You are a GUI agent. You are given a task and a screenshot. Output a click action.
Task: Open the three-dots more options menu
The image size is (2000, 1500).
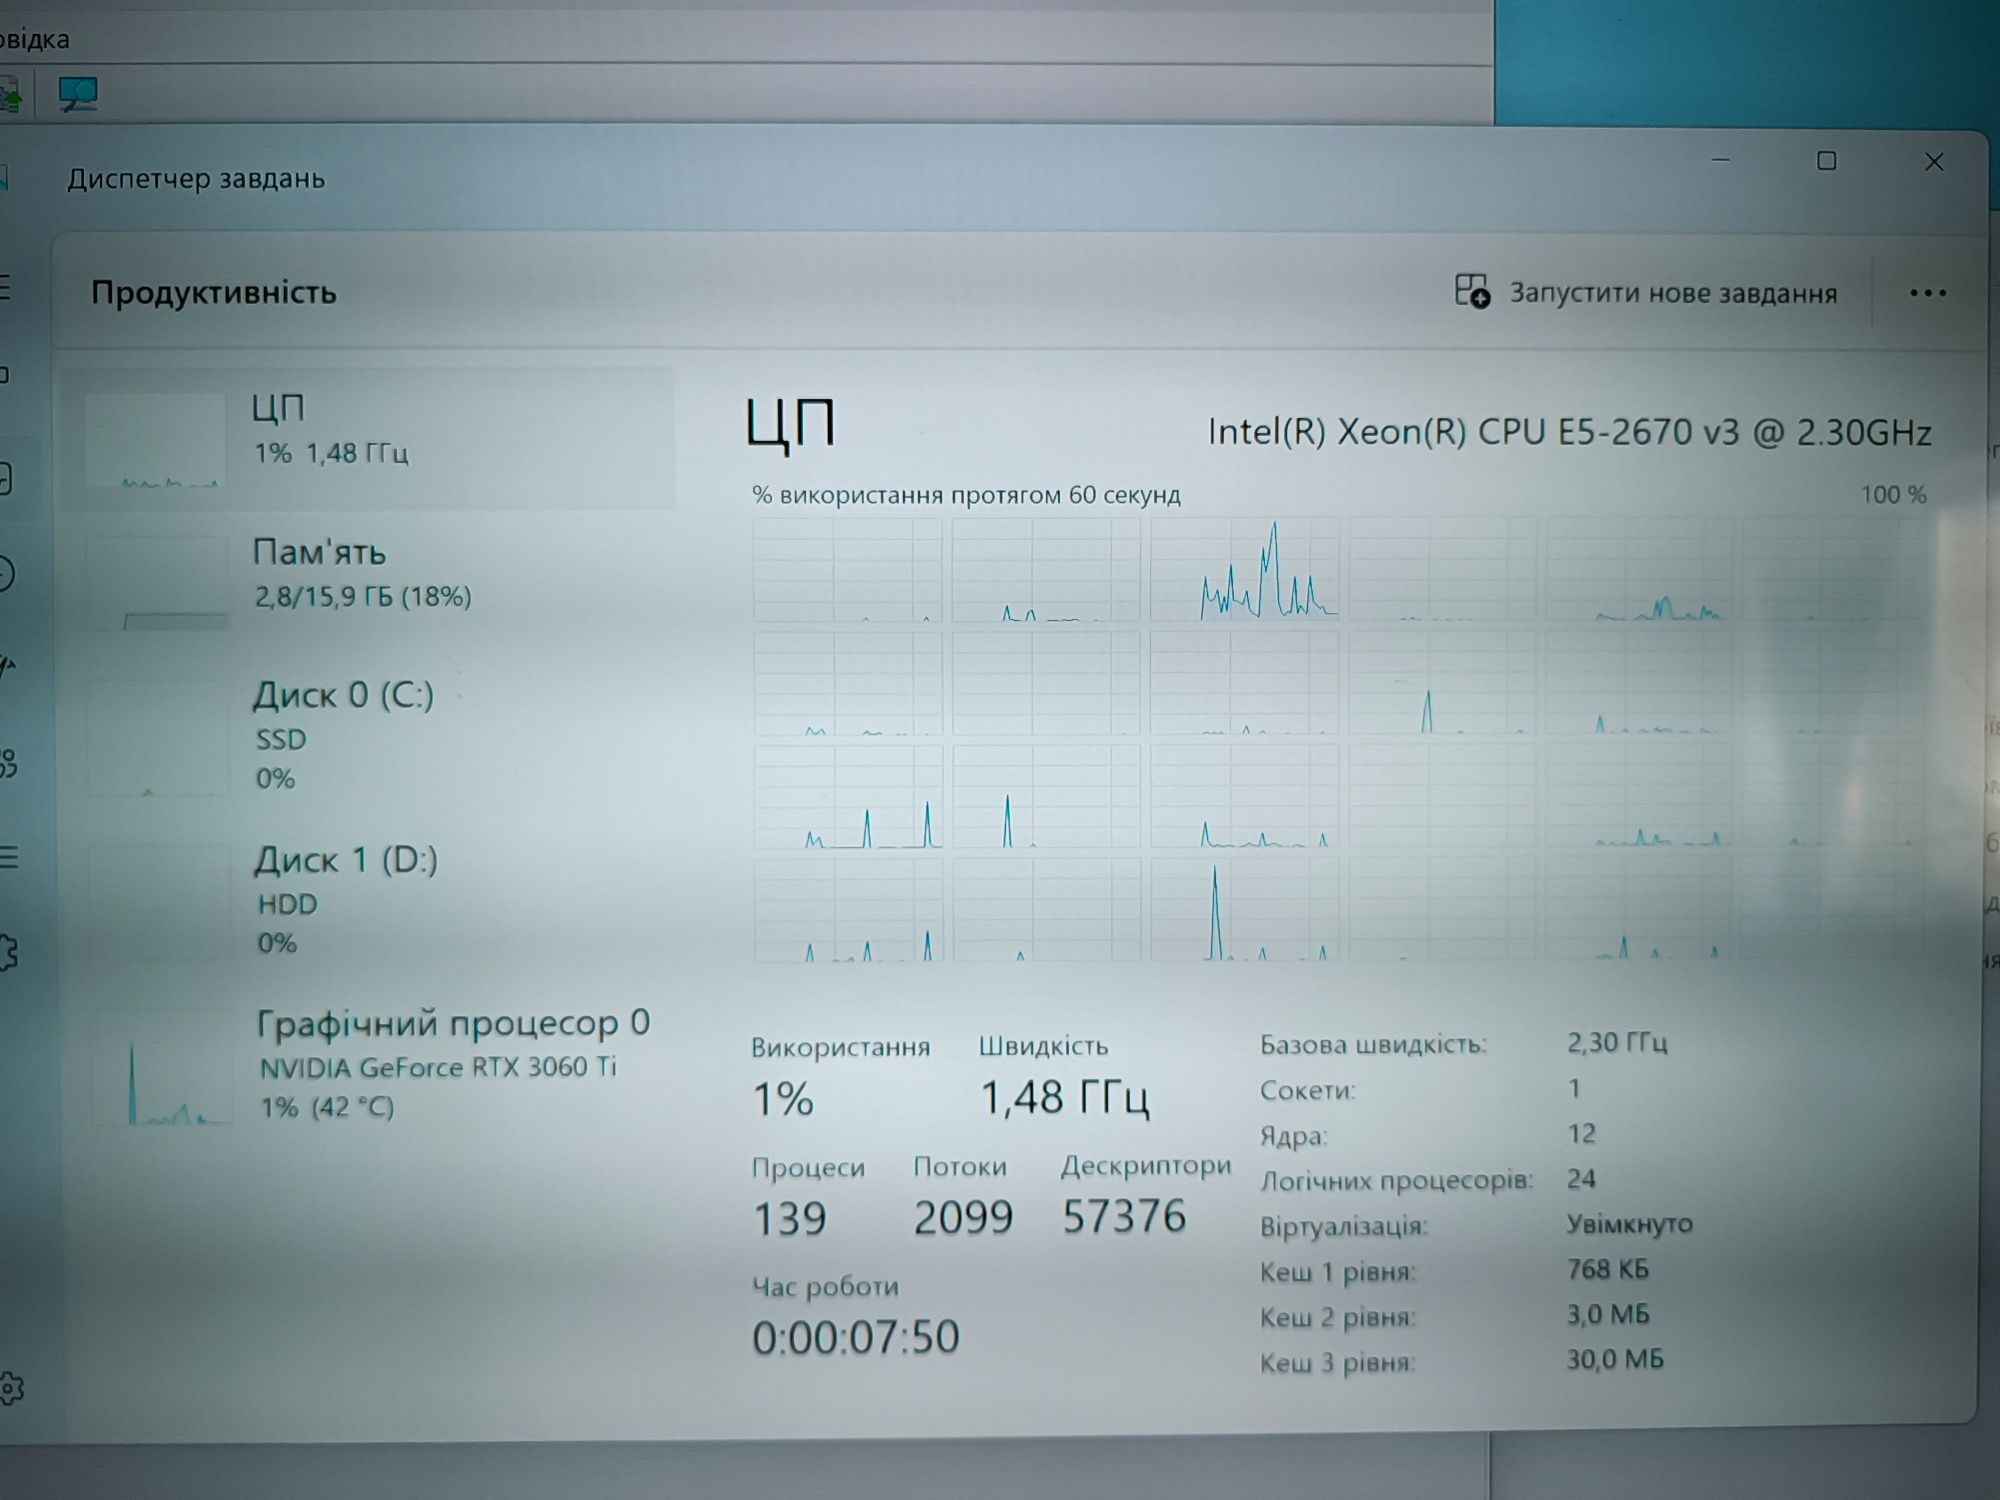[1927, 293]
